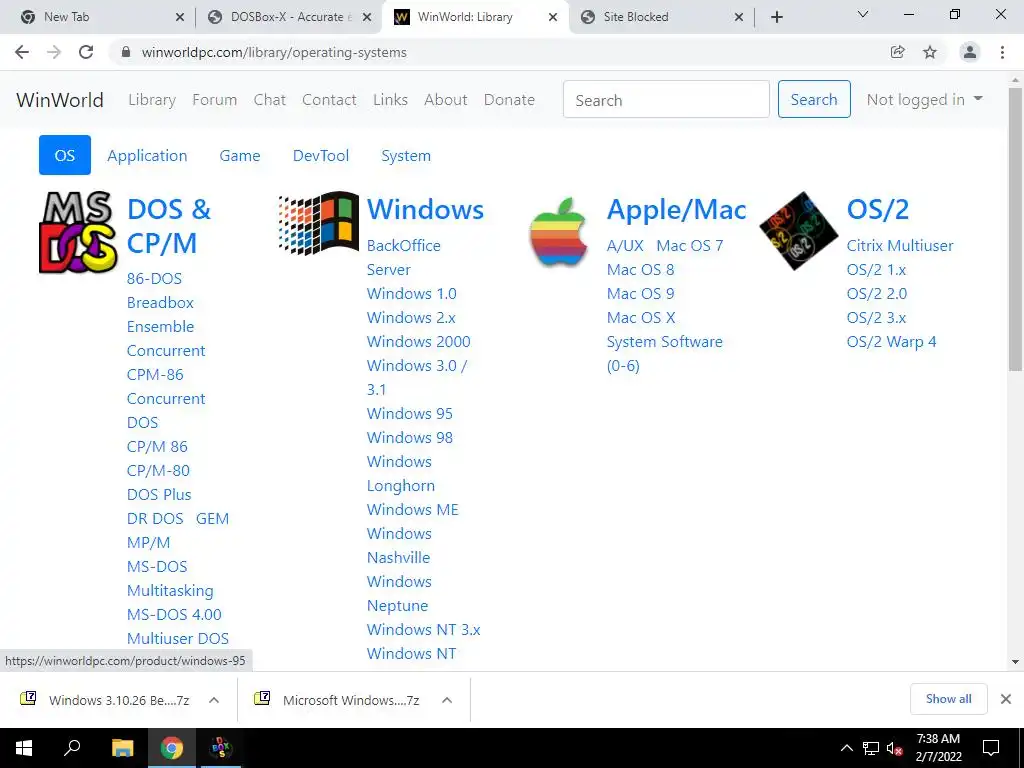Bookmark page with star icon
Screen dimensions: 1024x768
[x=930, y=52]
